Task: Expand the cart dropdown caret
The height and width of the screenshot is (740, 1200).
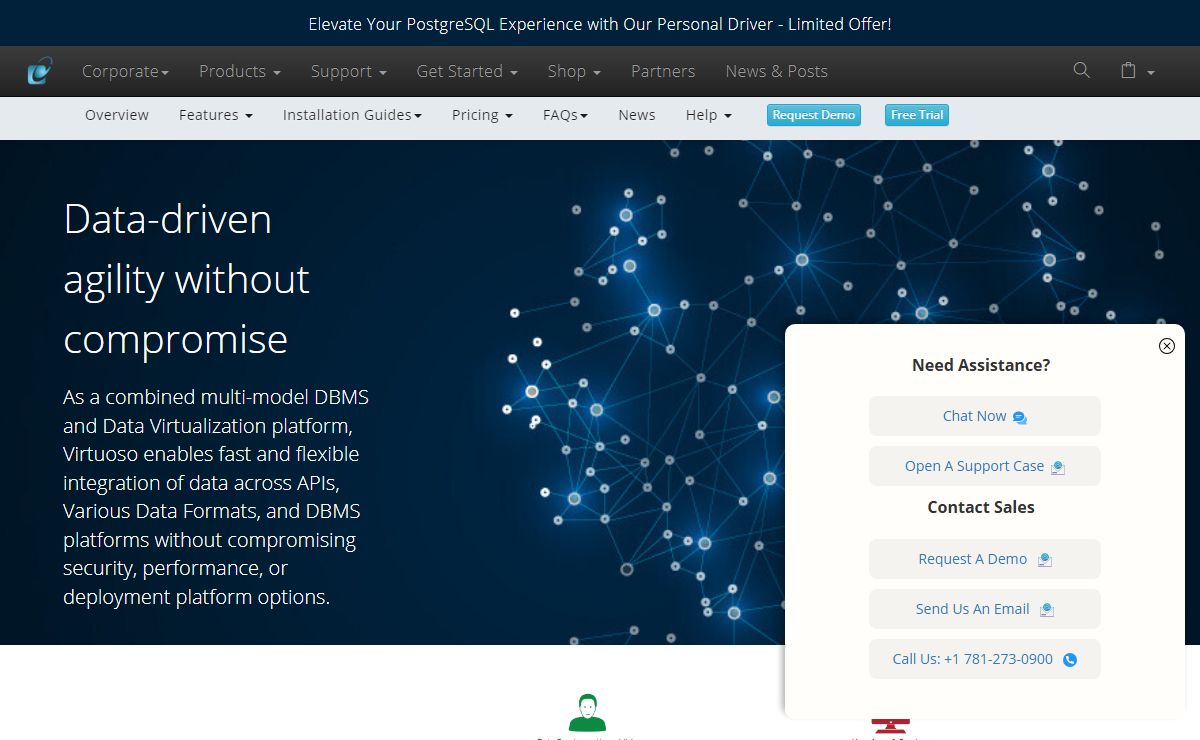Action: tap(1151, 73)
